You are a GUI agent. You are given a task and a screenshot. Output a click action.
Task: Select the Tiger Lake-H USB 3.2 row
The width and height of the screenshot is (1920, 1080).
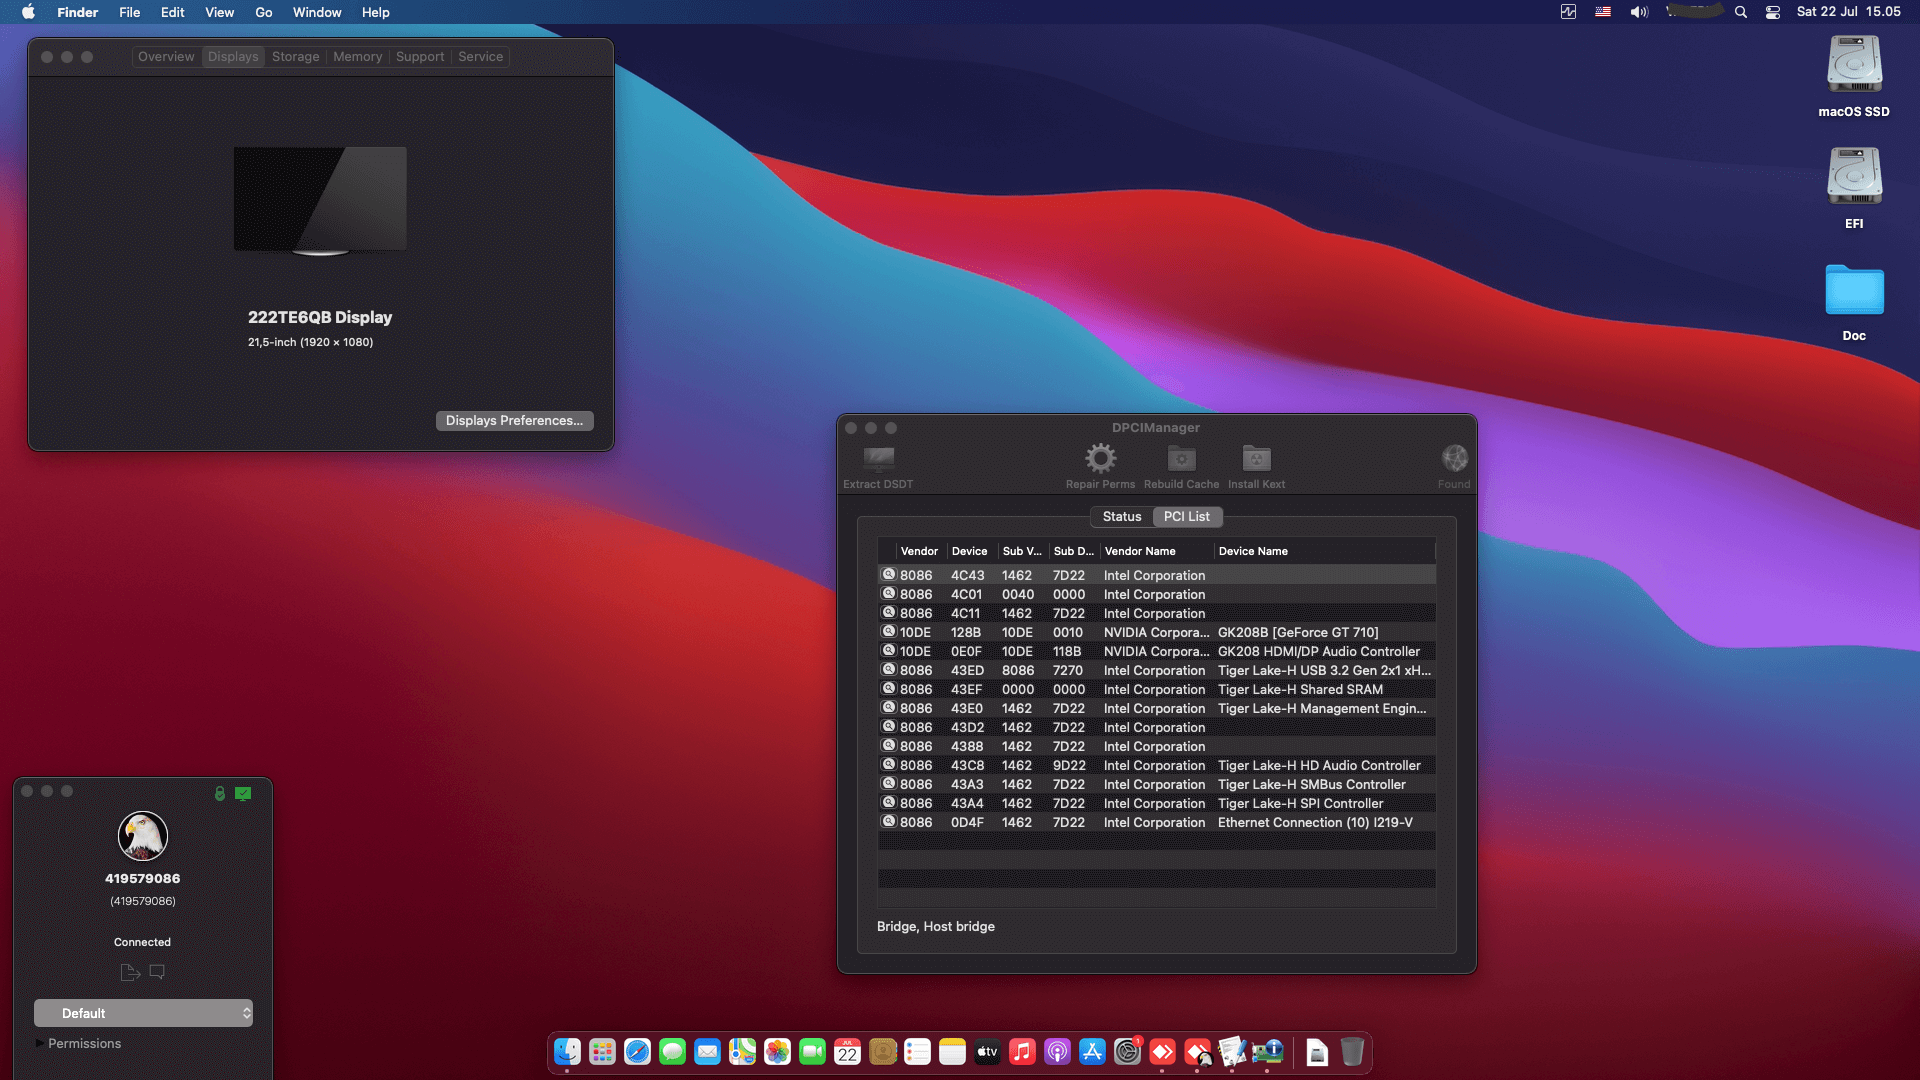[x=1157, y=670]
